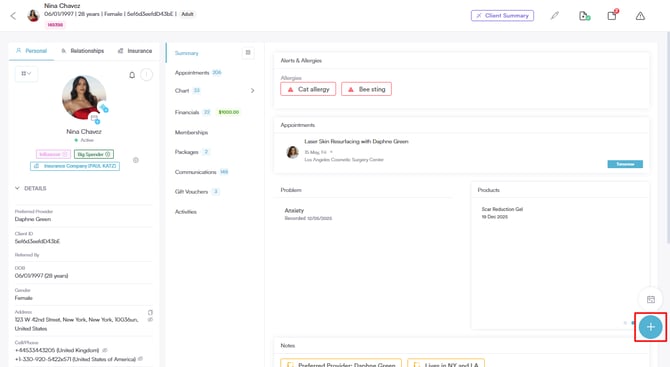This screenshot has height=367, width=670.
Task: Click the settings icon right of label tags
Action: coord(136,160)
